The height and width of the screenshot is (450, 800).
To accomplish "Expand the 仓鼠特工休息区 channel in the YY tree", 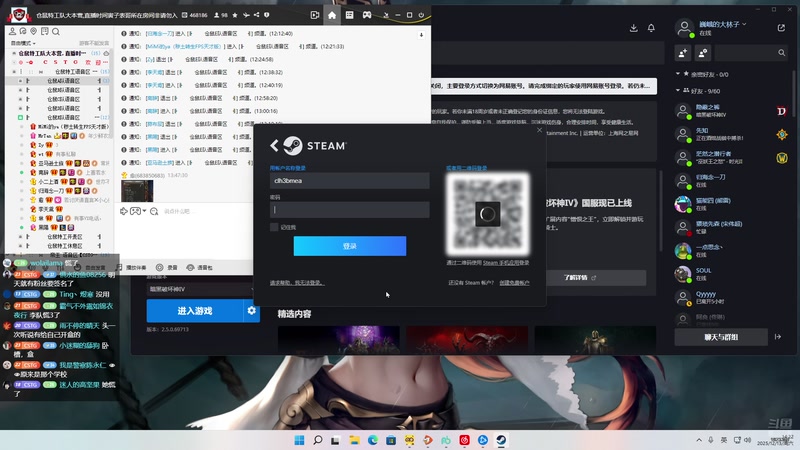I will [20, 246].
